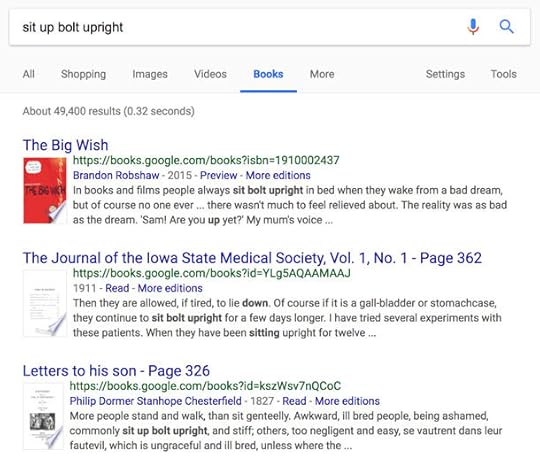Viewport: 540px width, 462px height.
Task: Open The Big Wish red book cover thumbnail
Action: click(45, 190)
